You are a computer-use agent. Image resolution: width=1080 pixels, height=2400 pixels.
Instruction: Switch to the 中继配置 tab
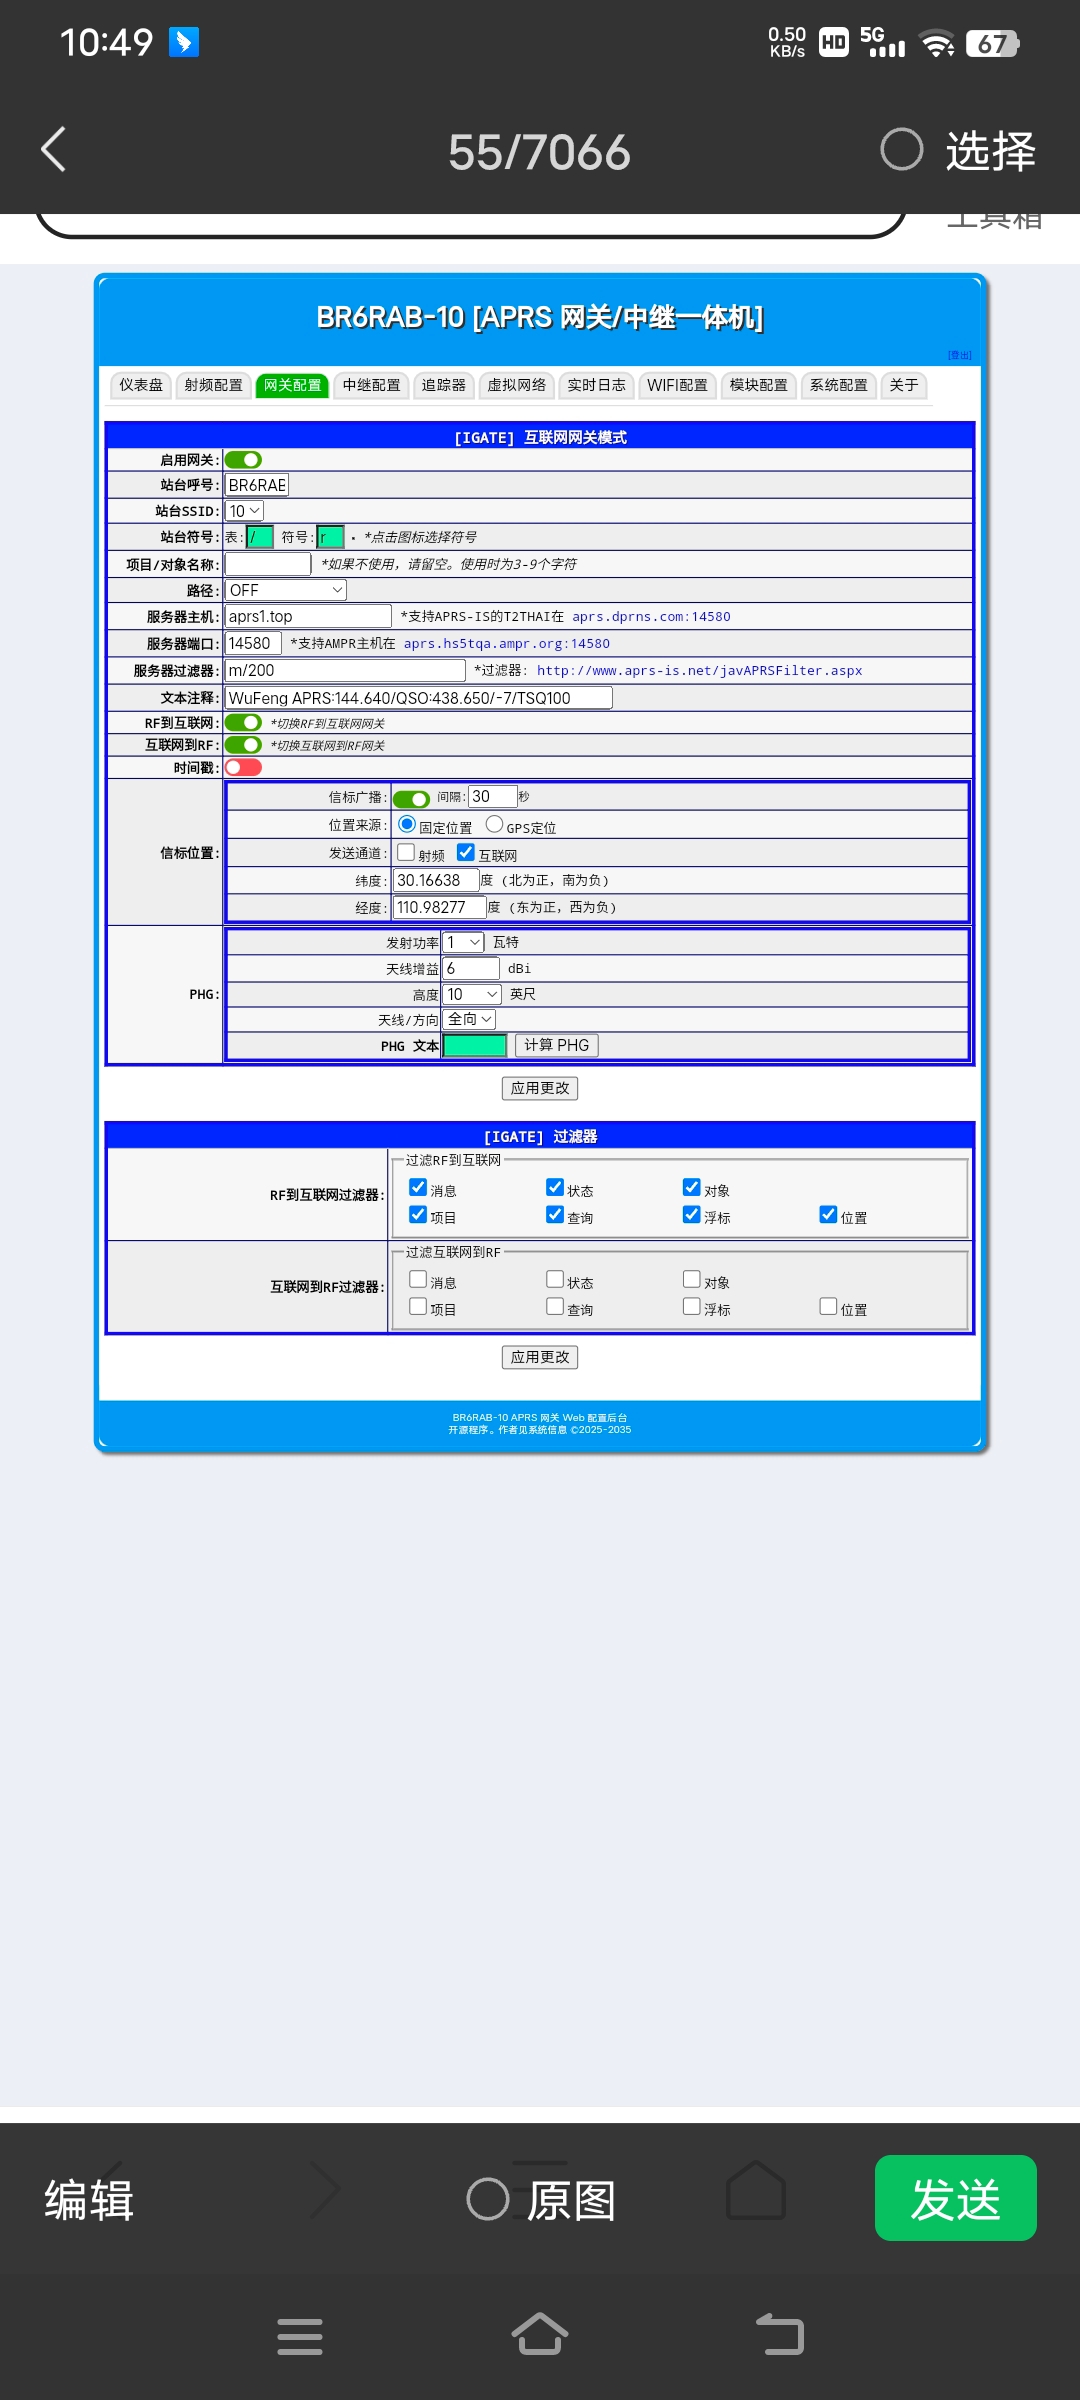coord(371,385)
